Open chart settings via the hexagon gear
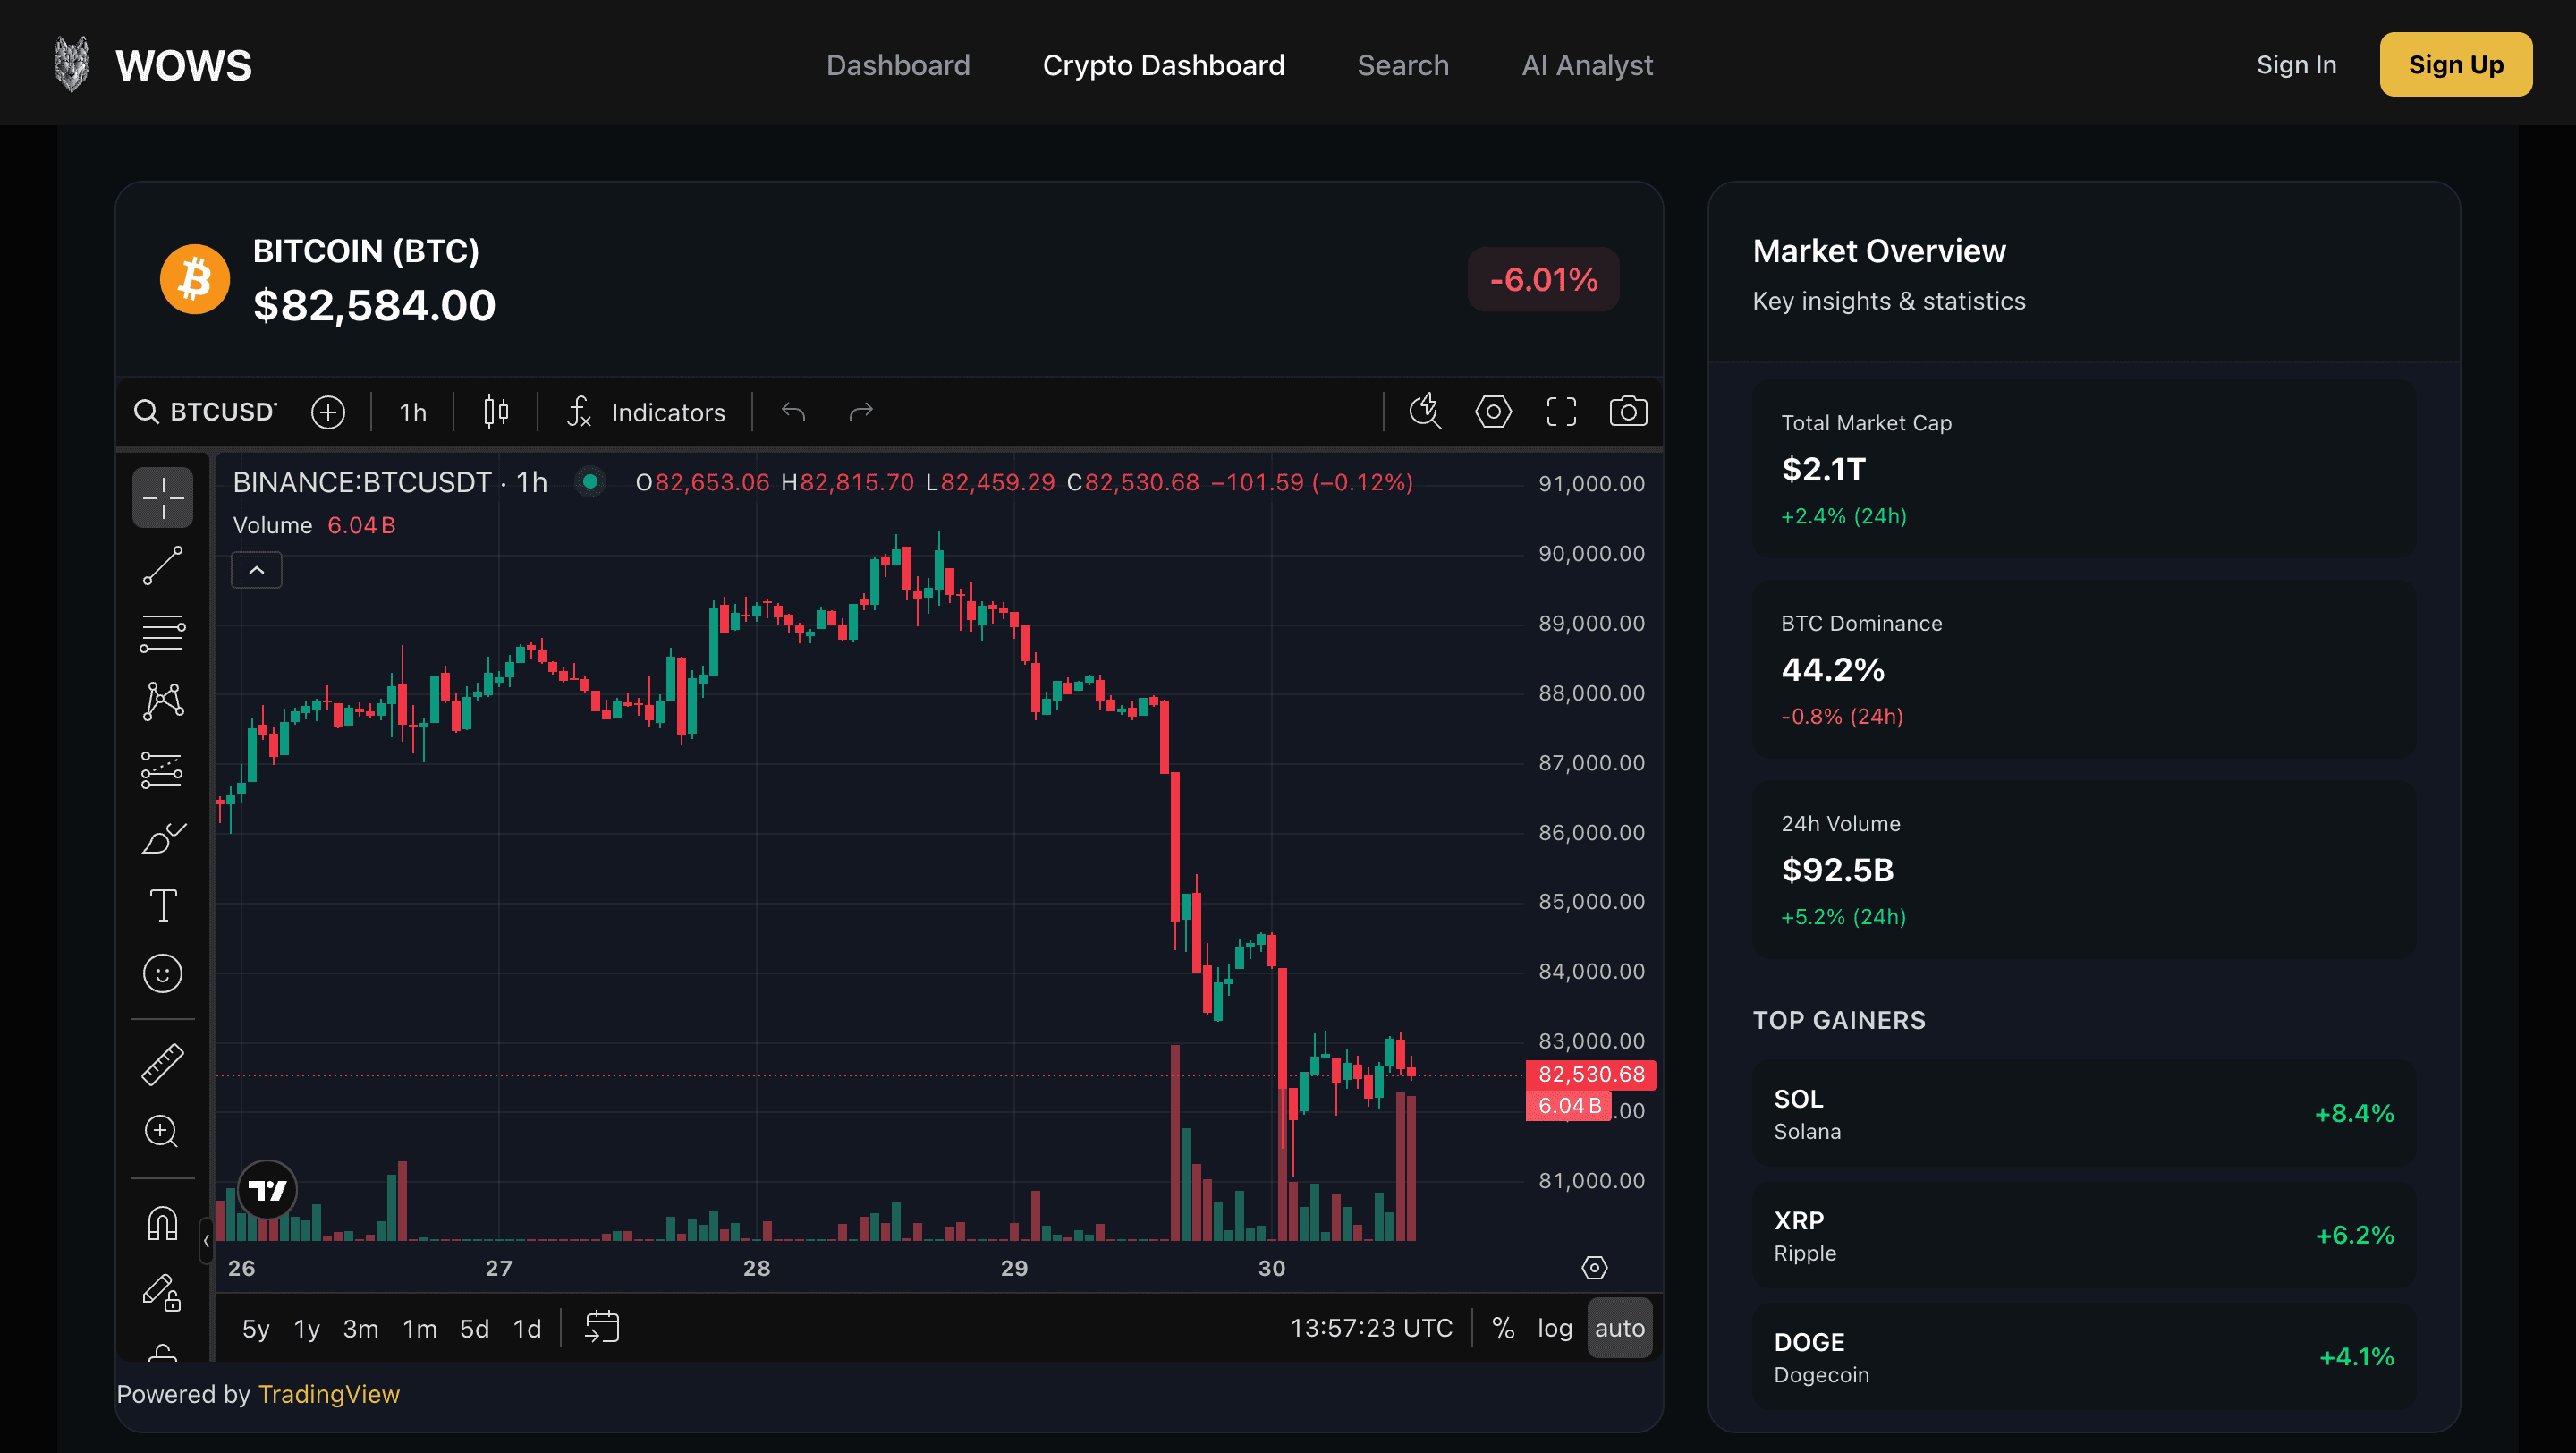The height and width of the screenshot is (1453, 2576). (1493, 410)
